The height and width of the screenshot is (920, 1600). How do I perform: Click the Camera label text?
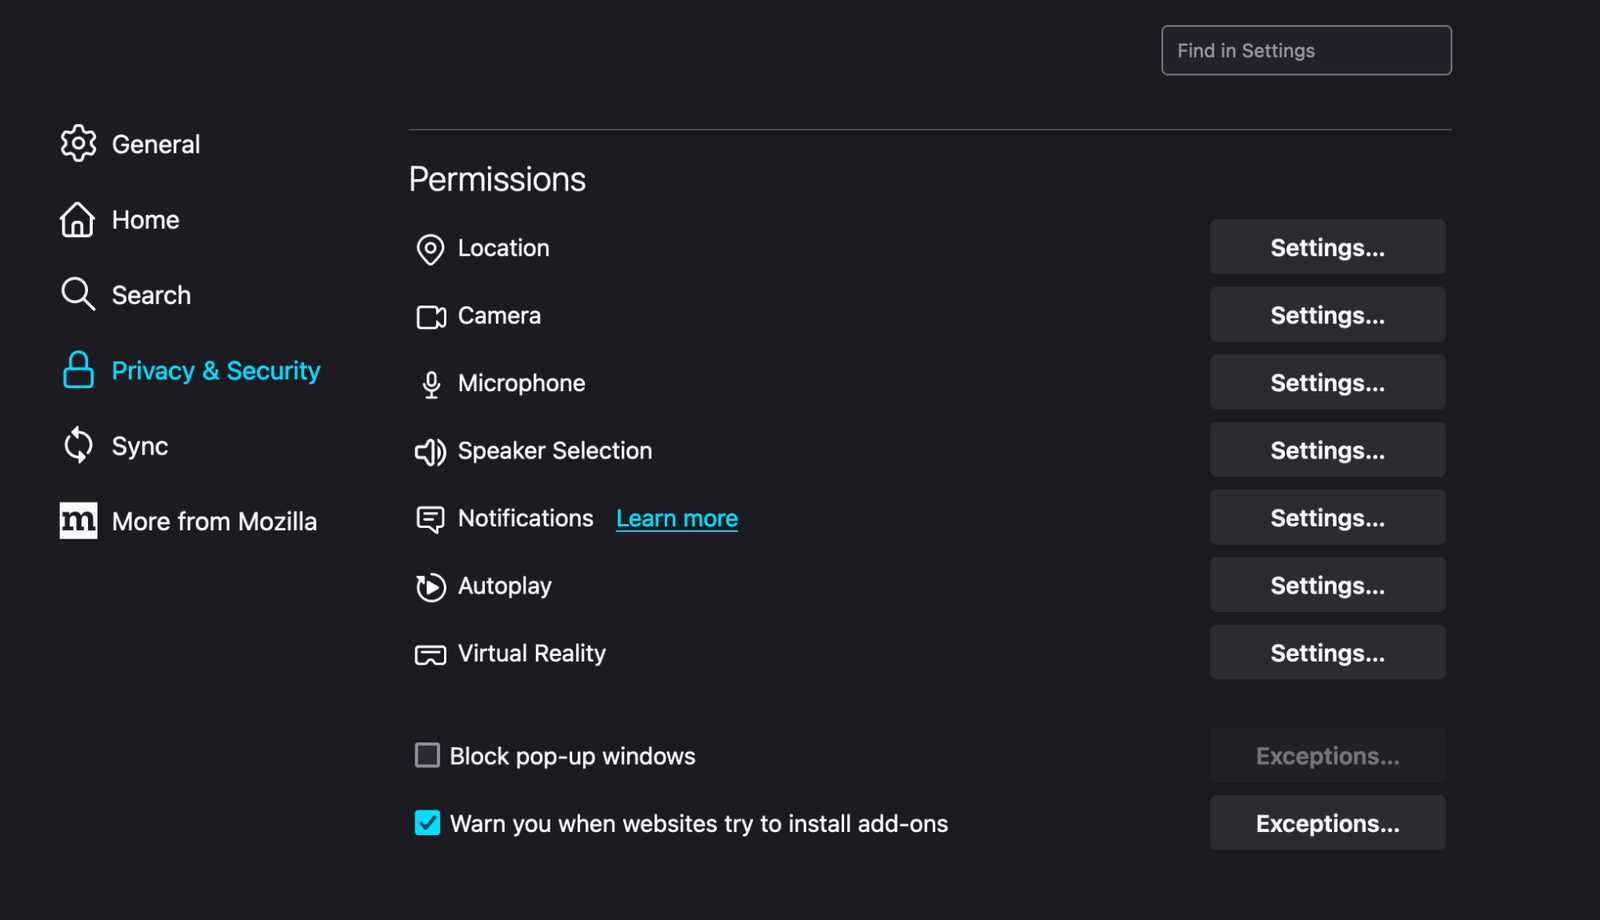point(499,315)
